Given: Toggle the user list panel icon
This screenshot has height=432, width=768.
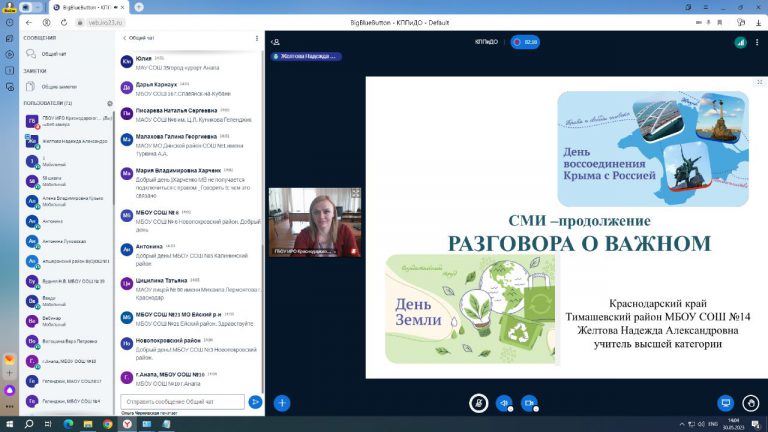Looking at the screenshot, I should (x=275, y=42).
